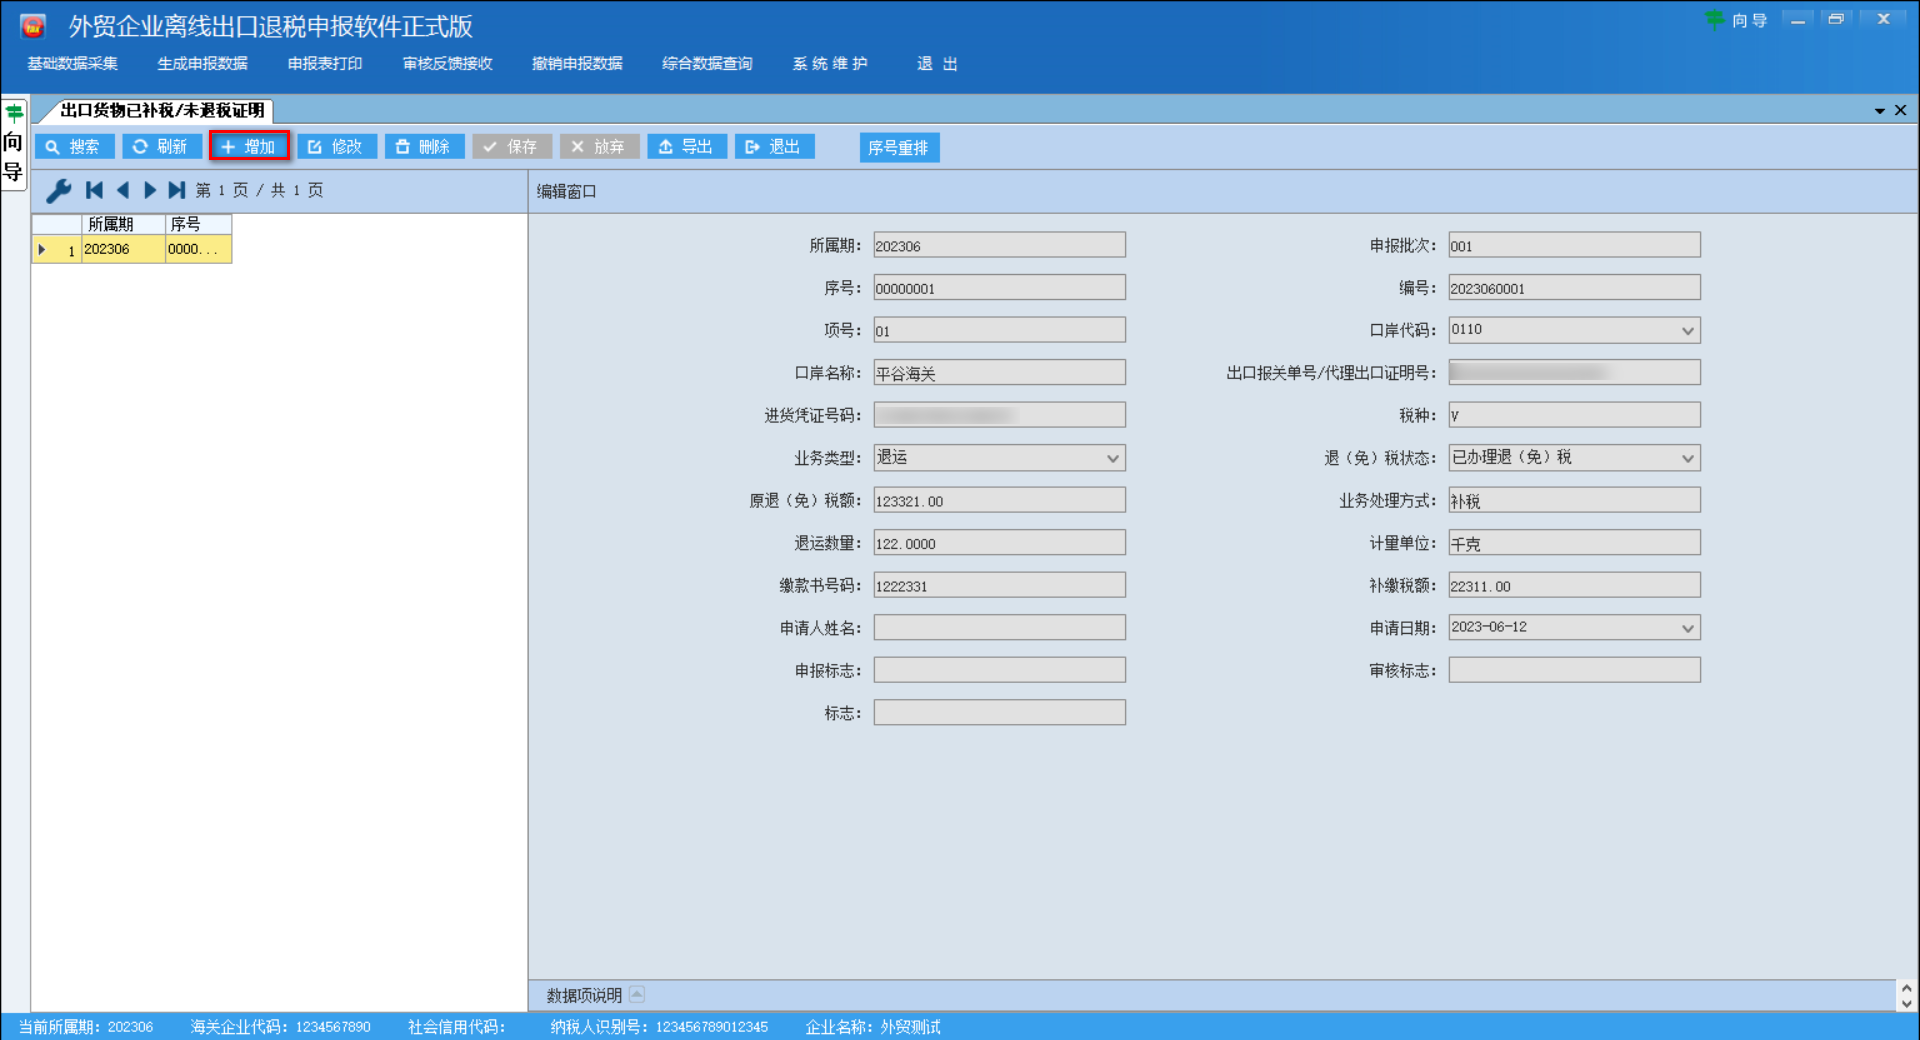The image size is (1920, 1040).
Task: Click the 删除 delete icon
Action: [x=403, y=146]
